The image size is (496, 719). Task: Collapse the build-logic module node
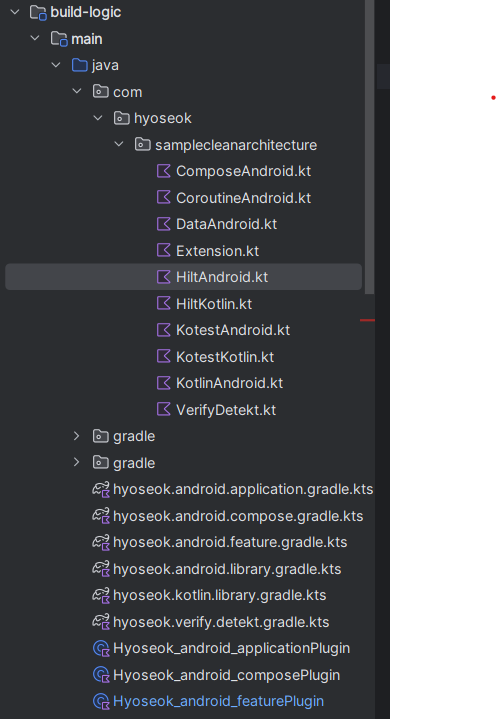15,12
